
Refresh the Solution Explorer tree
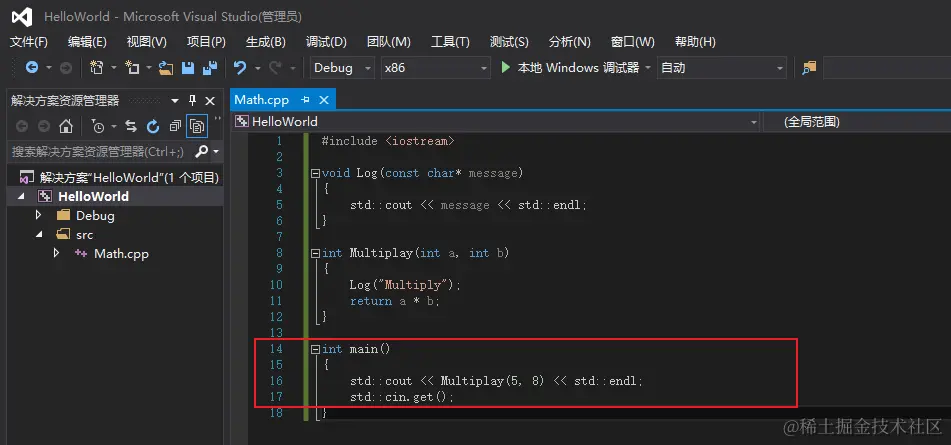point(153,126)
